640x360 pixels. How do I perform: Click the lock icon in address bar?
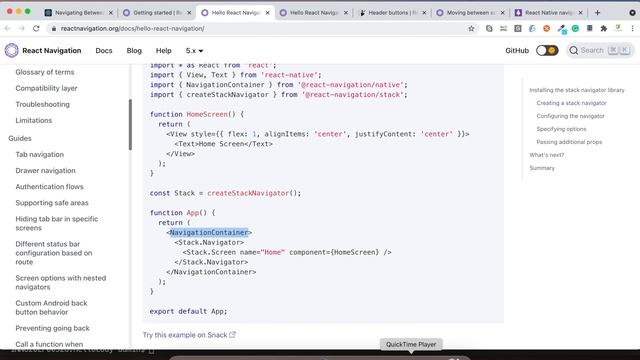[53, 29]
